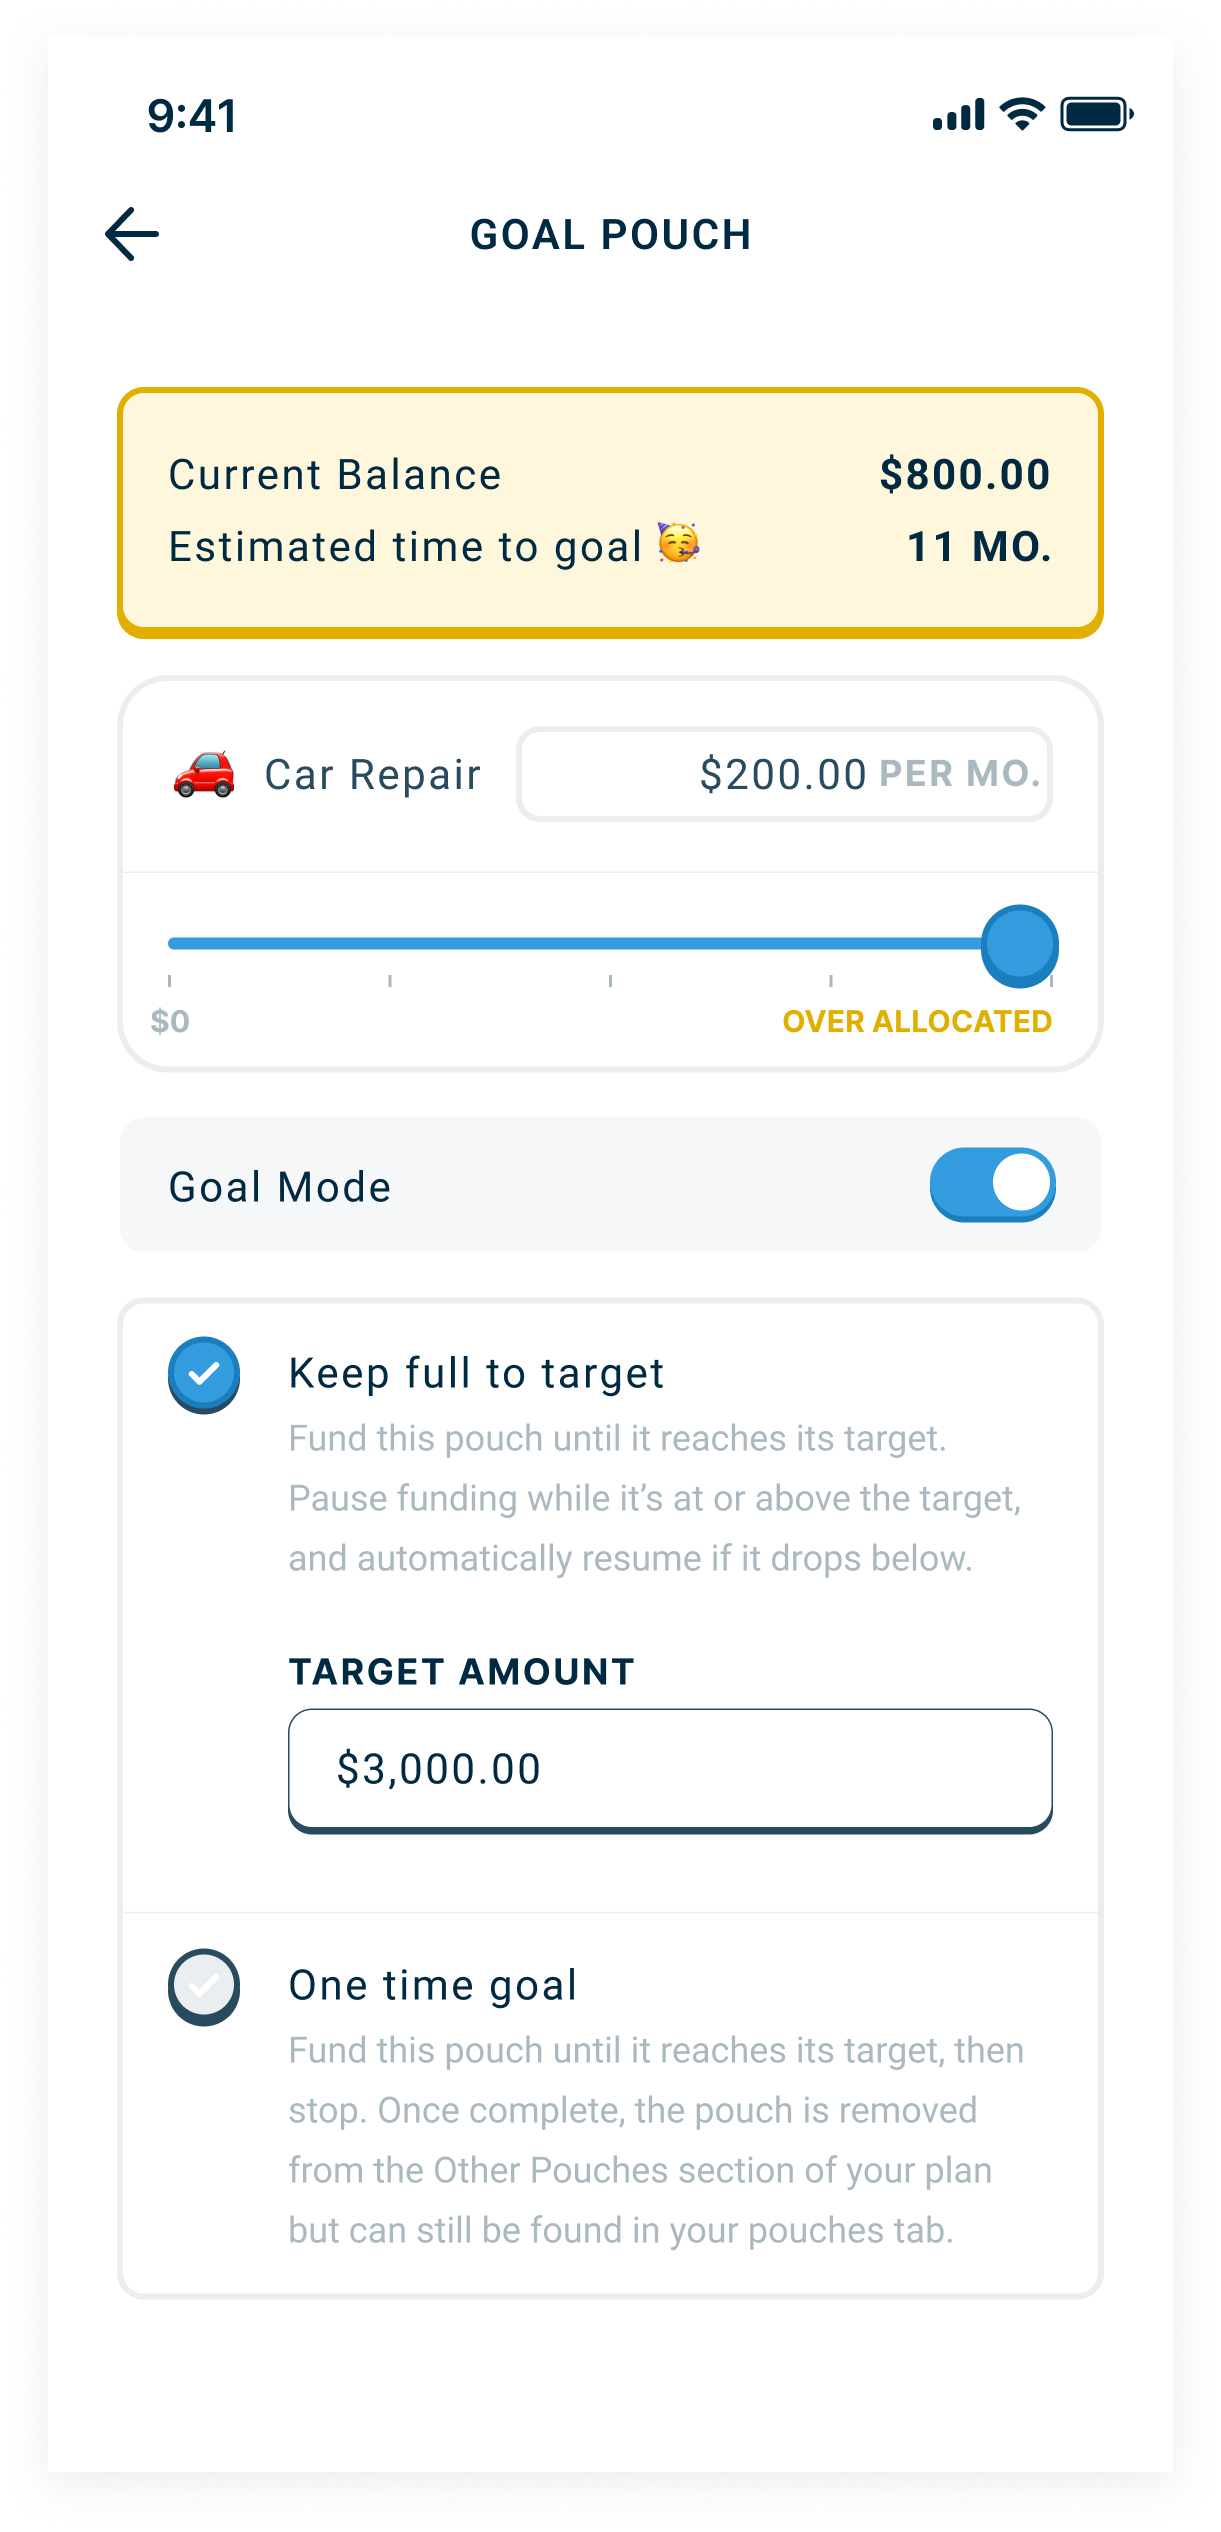This screenshot has width=1221, height=2532.
Task: Click the OVER ALLOCATED warning label
Action: [917, 1022]
